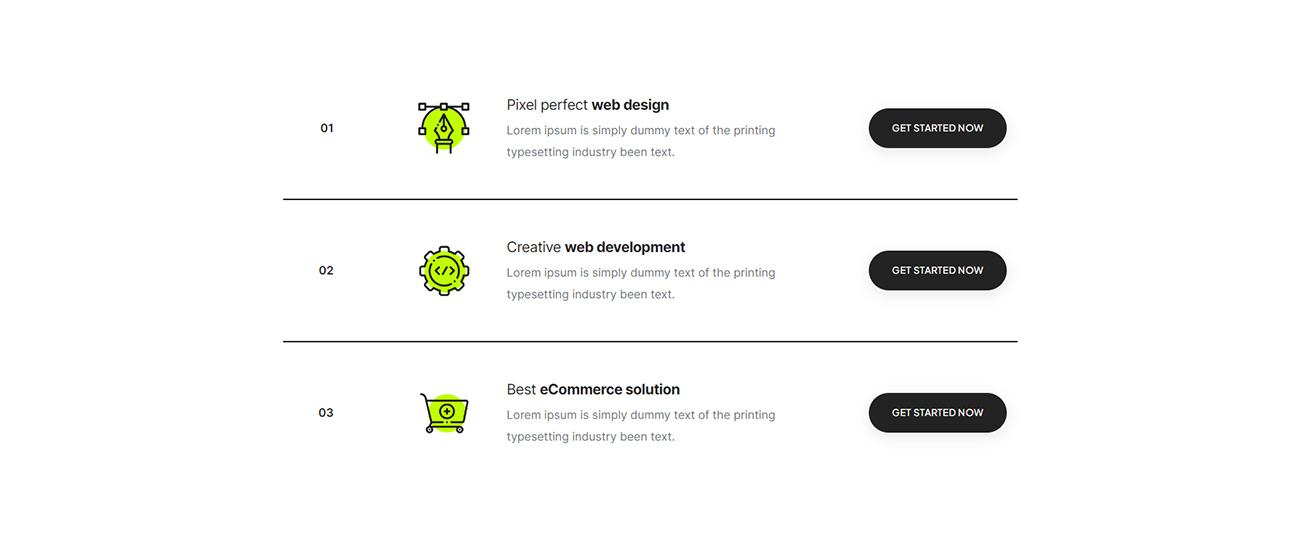The width and height of the screenshot is (1300, 541).
Task: Select the number 03 label
Action: (x=326, y=413)
